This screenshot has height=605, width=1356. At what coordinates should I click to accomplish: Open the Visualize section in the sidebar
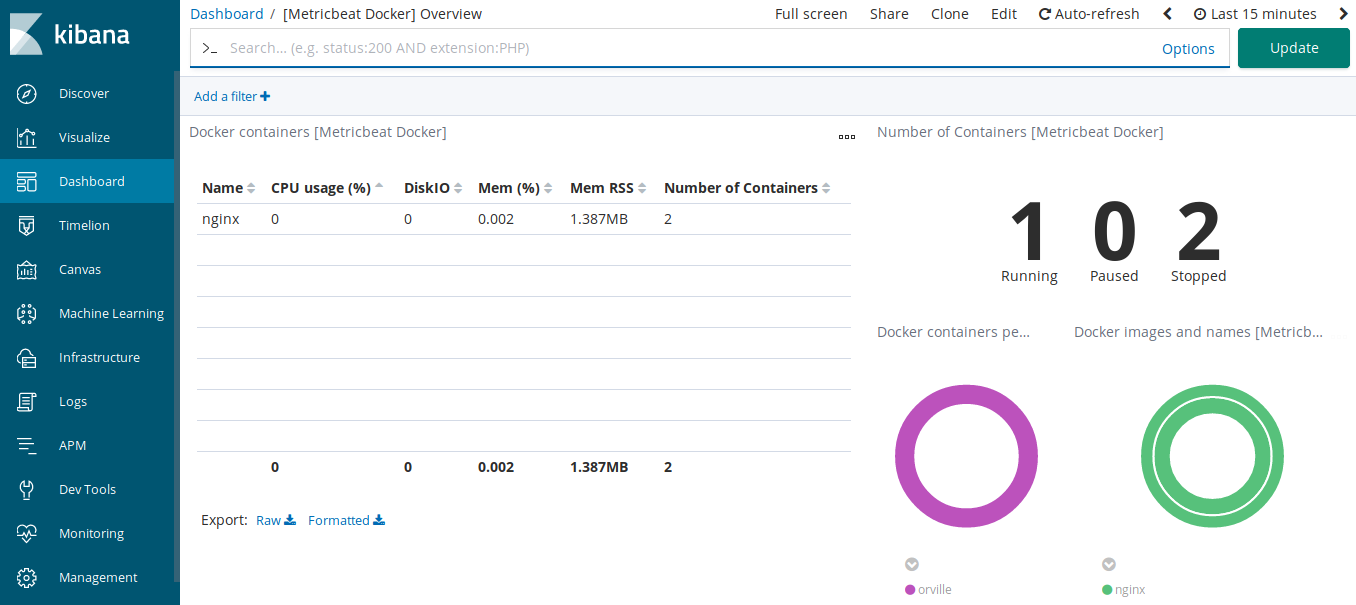tap(85, 137)
